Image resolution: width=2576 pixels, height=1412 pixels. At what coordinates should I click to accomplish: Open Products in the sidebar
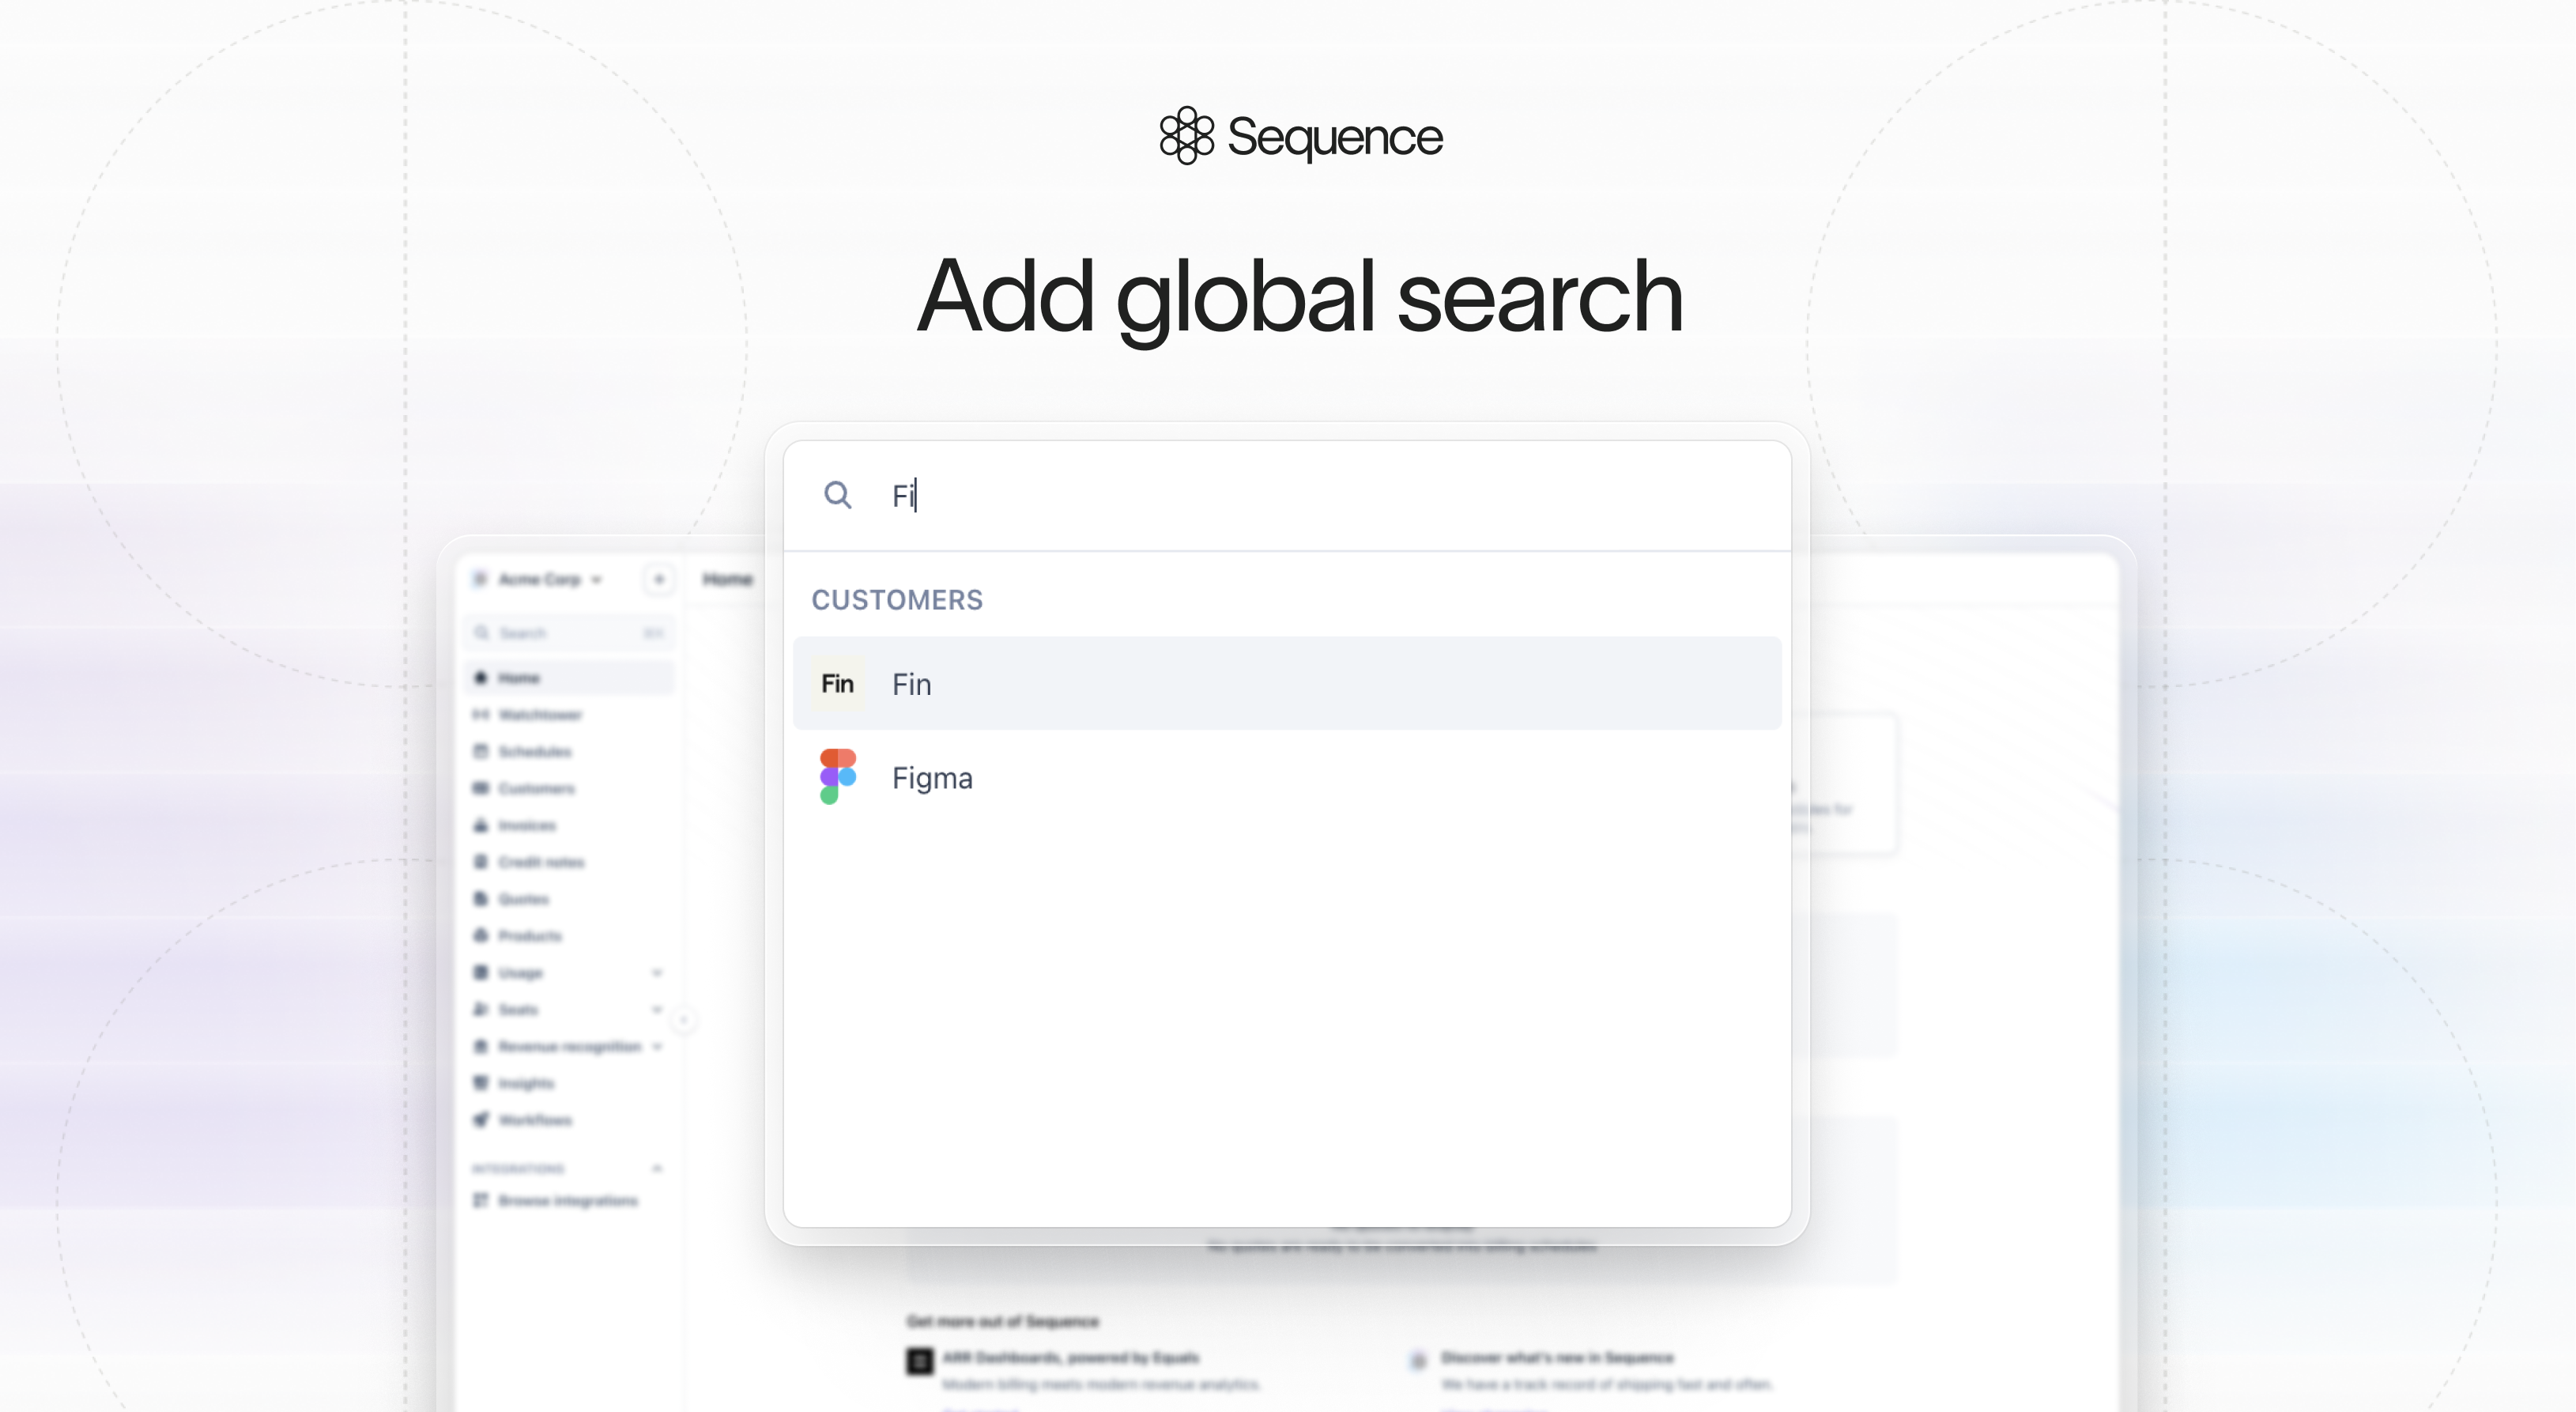[x=518, y=936]
